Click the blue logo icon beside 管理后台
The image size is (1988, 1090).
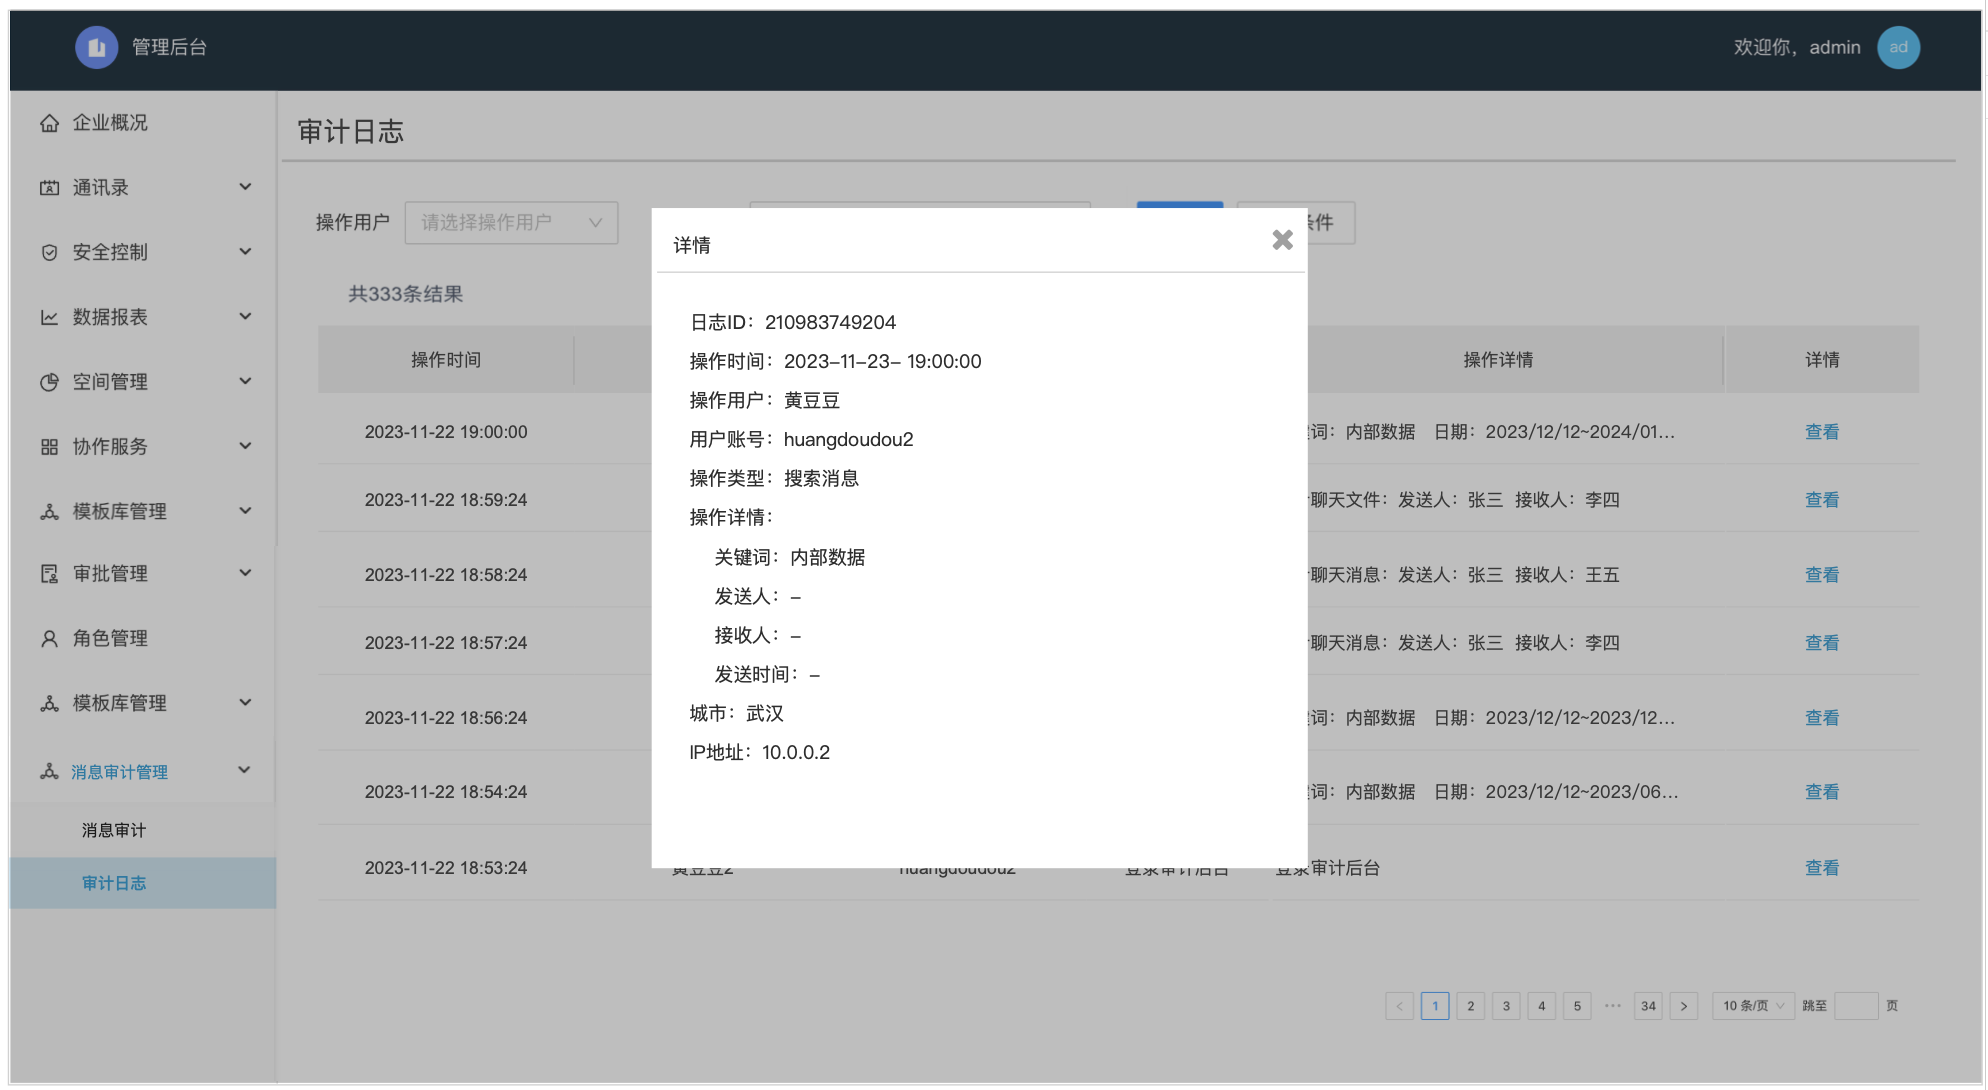[97, 47]
